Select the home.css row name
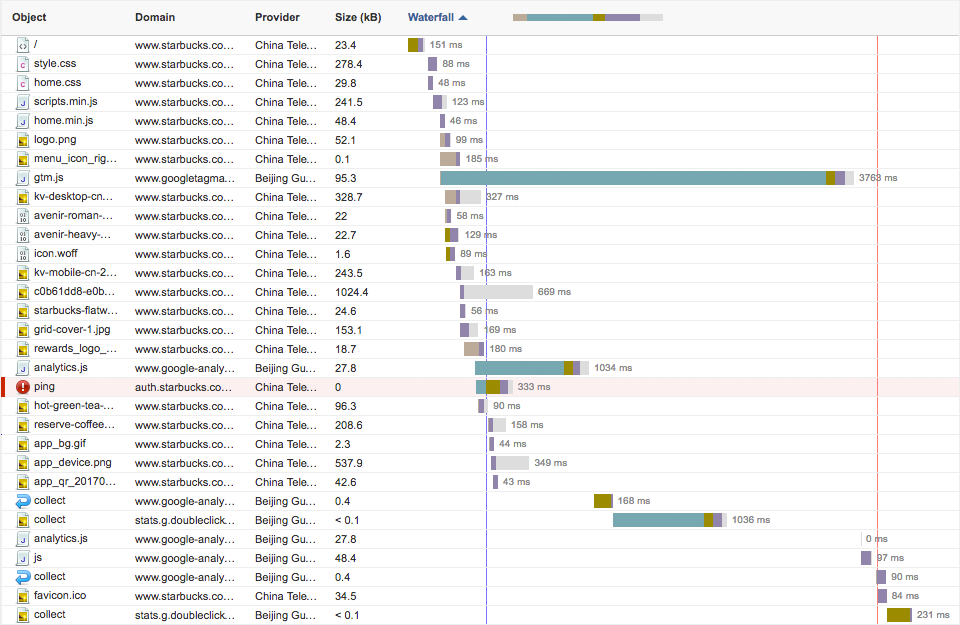Screen dimensions: 960x625 pos(57,83)
